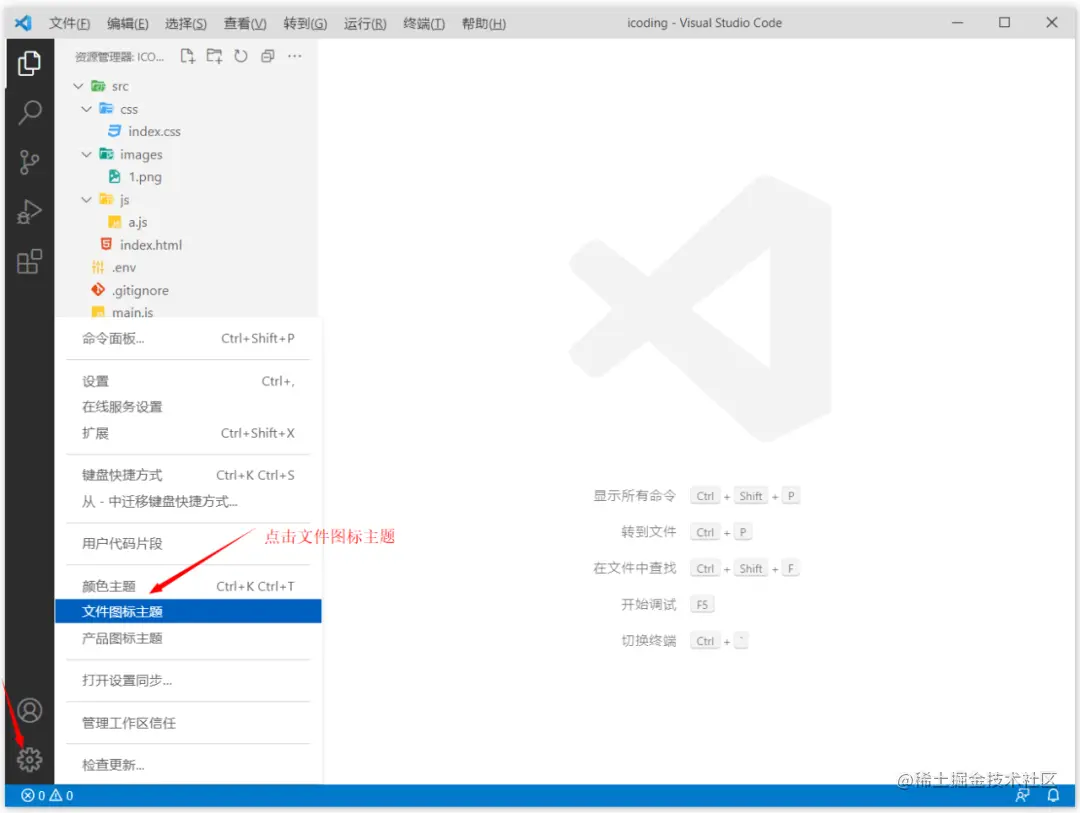Select the images folder name
Screen dimensions: 1080x813
(141, 154)
